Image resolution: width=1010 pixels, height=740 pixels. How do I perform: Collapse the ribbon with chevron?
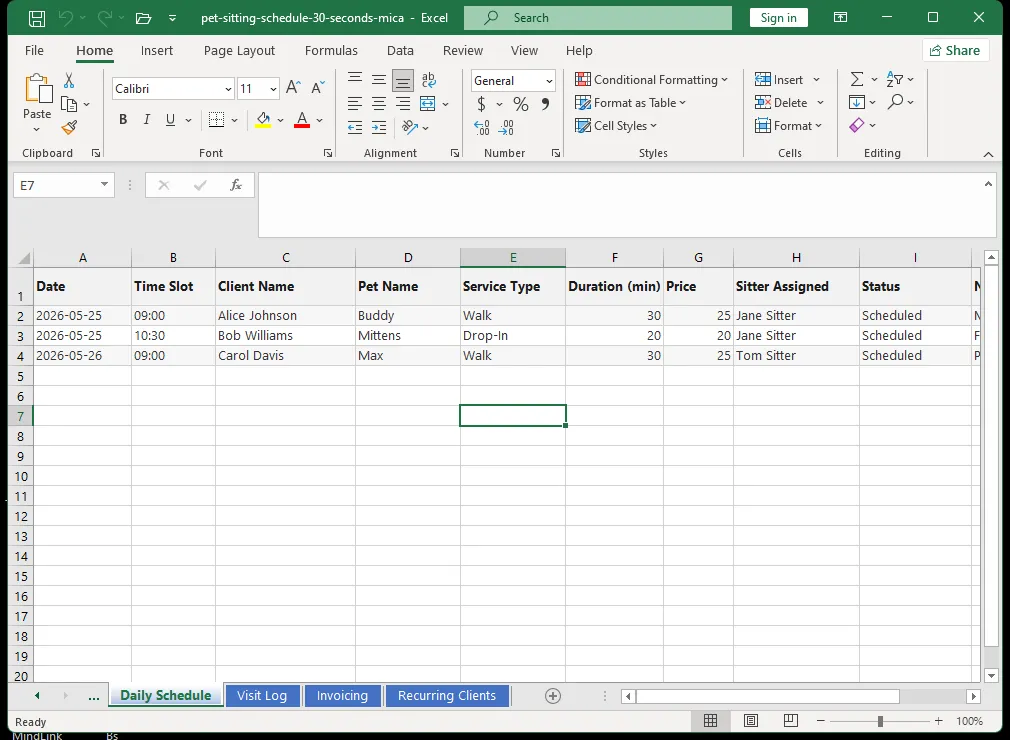click(988, 154)
